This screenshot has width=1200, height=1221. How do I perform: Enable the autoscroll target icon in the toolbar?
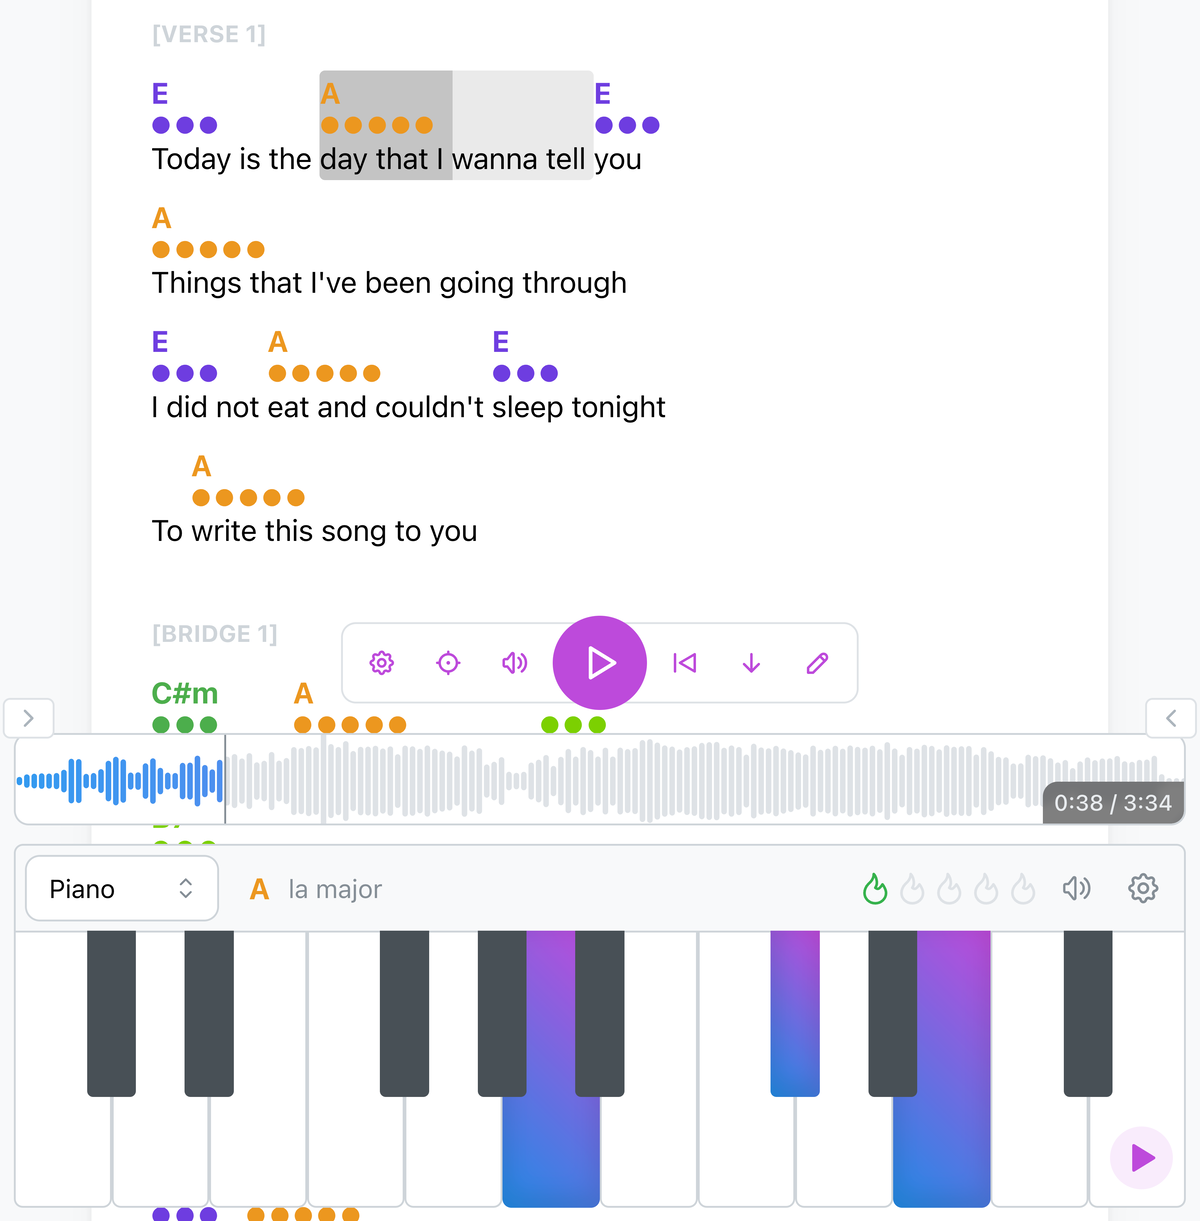coord(447,663)
